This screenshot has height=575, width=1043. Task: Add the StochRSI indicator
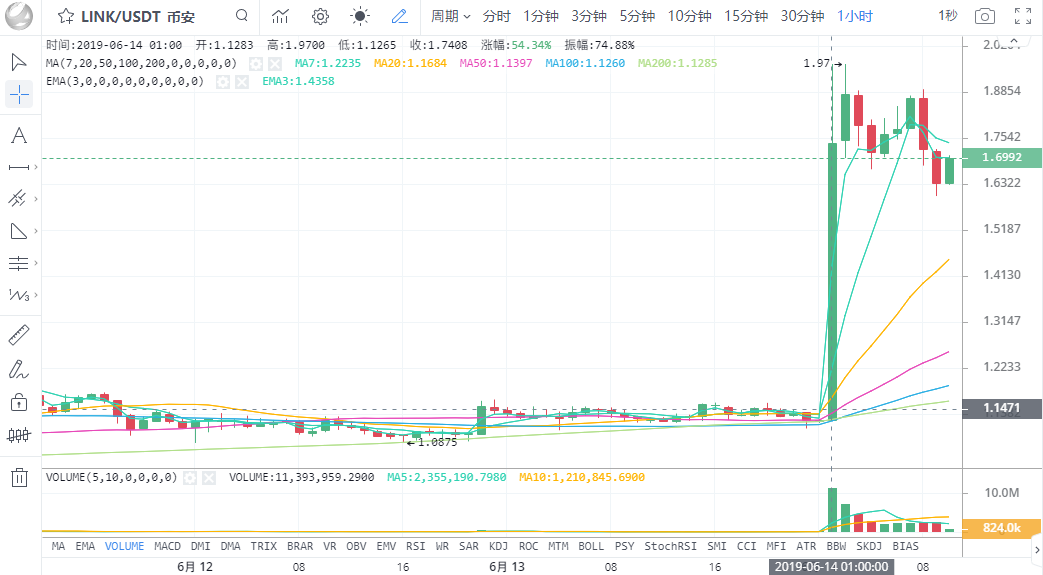click(x=670, y=546)
